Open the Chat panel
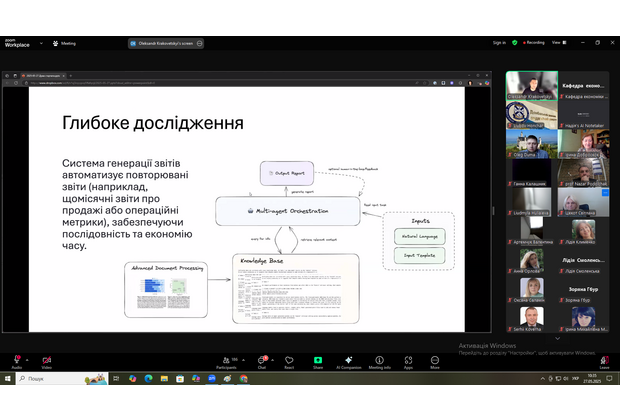 (x=262, y=360)
